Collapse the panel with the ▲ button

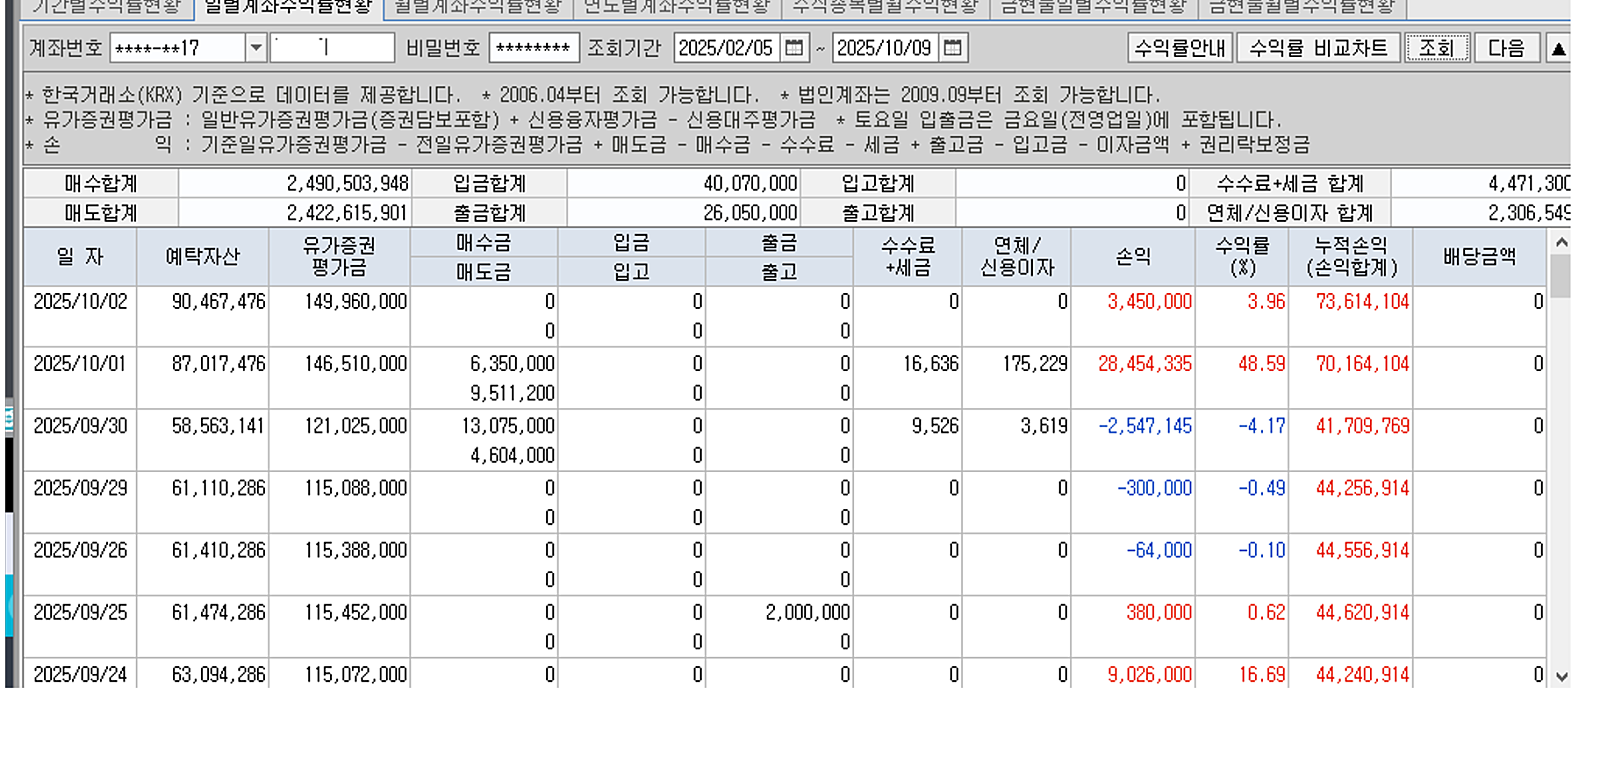[x=1558, y=48]
